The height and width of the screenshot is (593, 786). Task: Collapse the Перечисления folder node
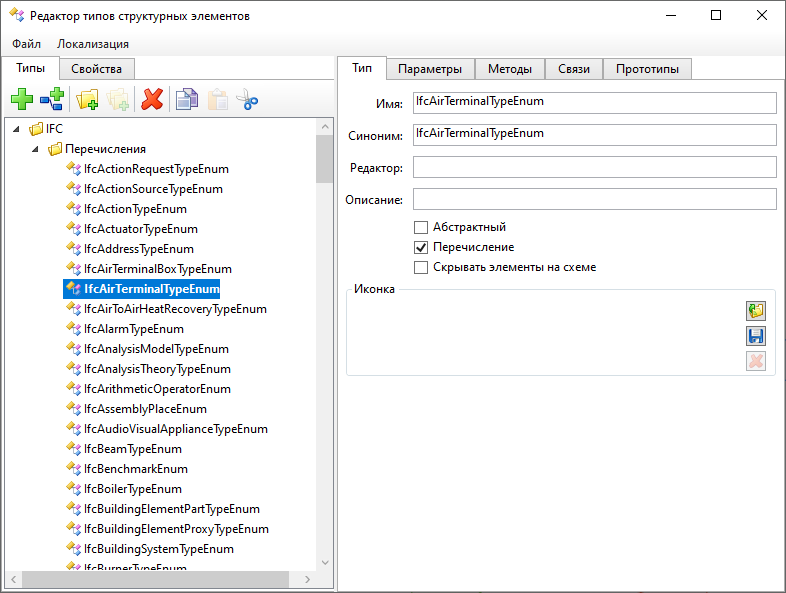35,149
